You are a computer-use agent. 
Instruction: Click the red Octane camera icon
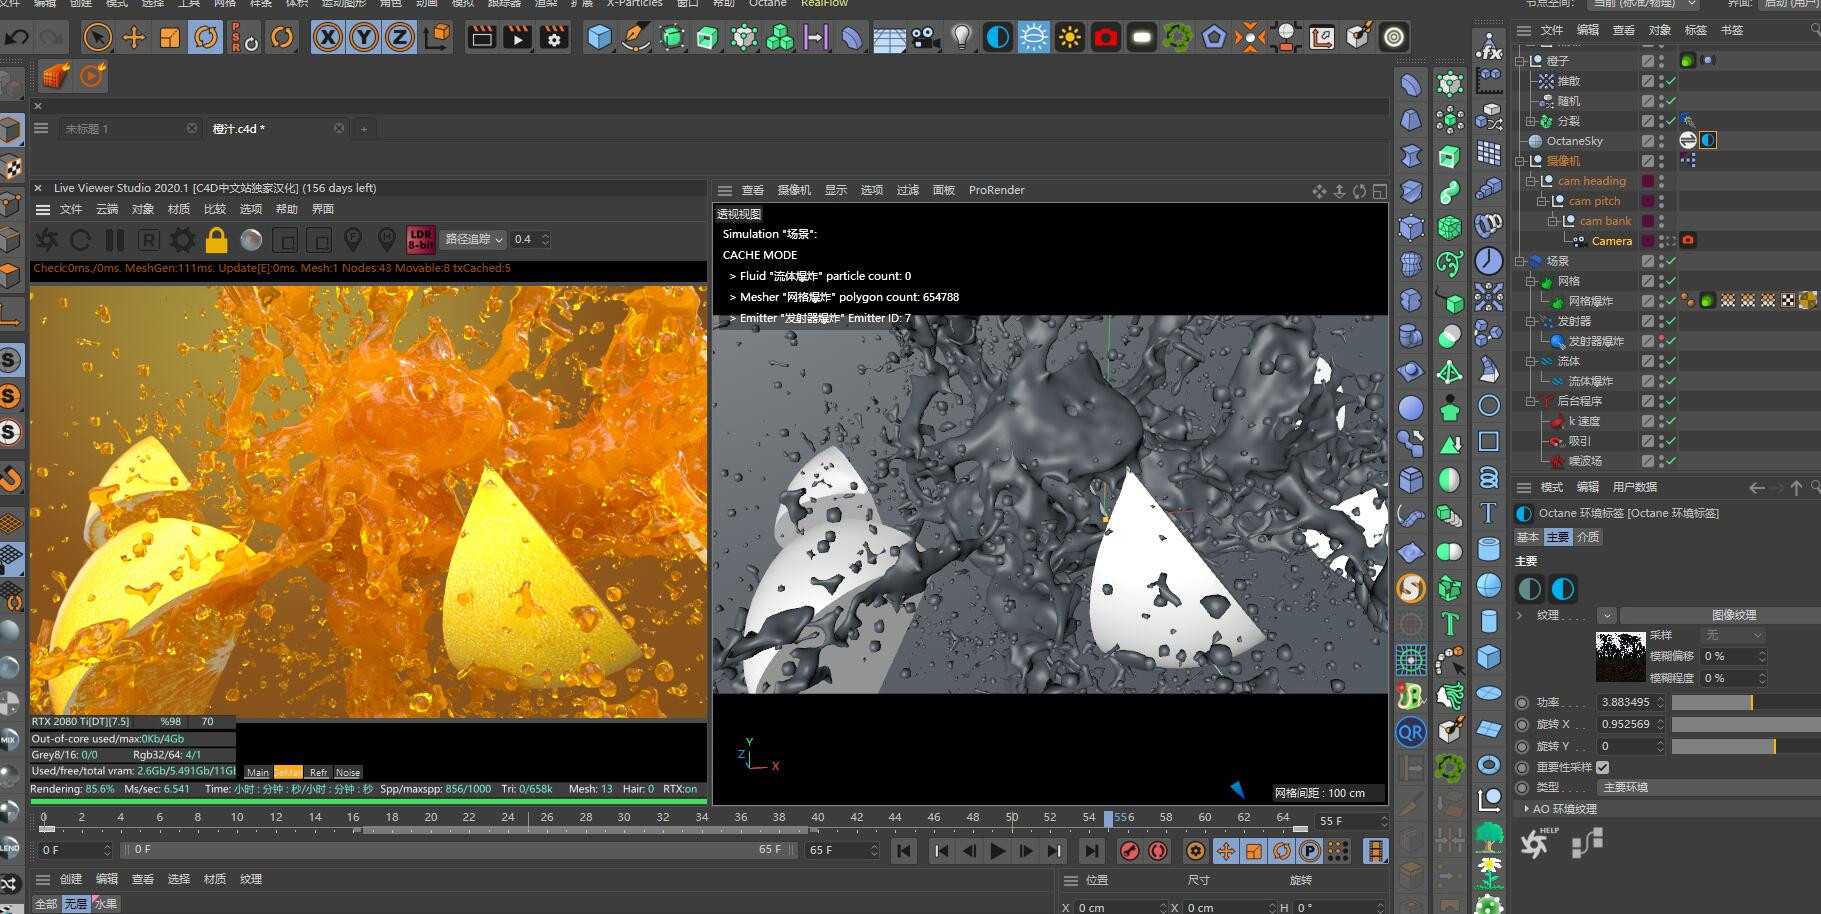coord(1105,38)
